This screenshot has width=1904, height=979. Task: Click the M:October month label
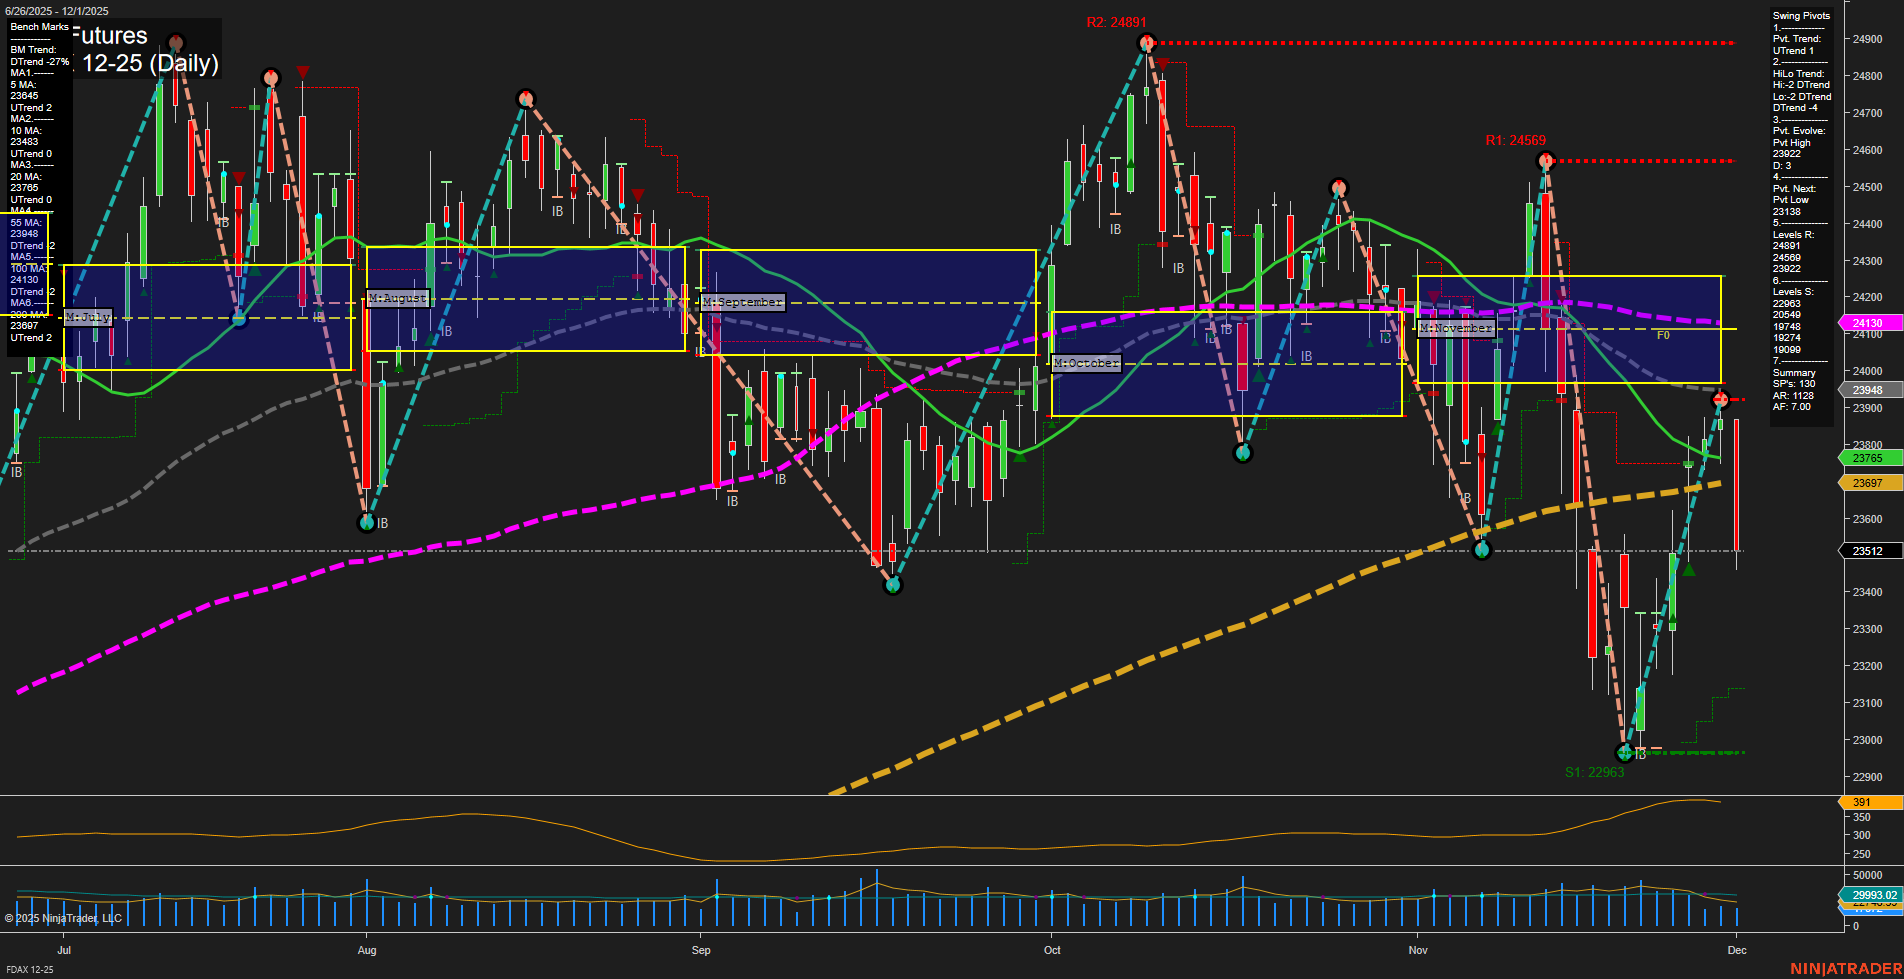click(x=1086, y=363)
